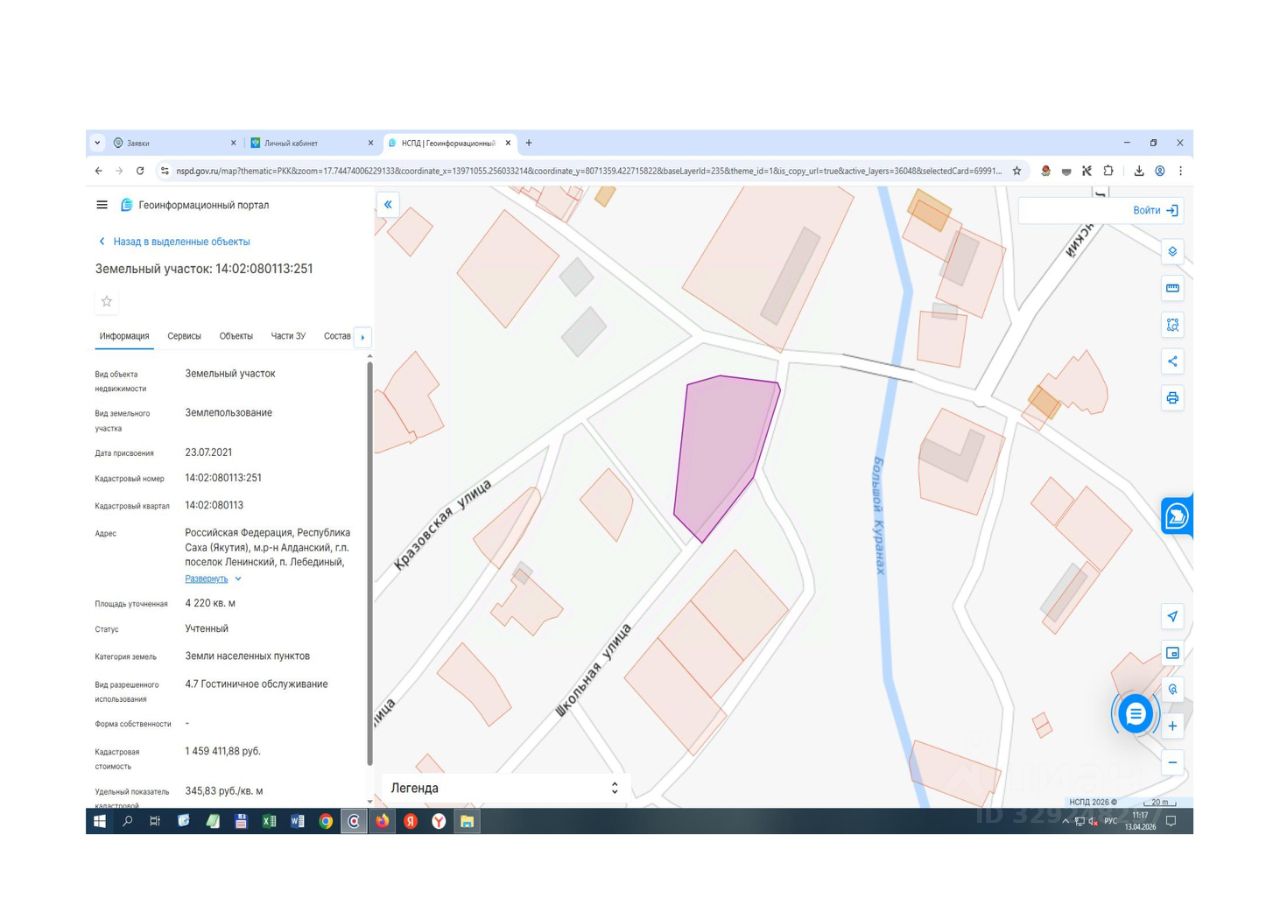
Task: Open Excel from the taskbar
Action: coord(269,822)
